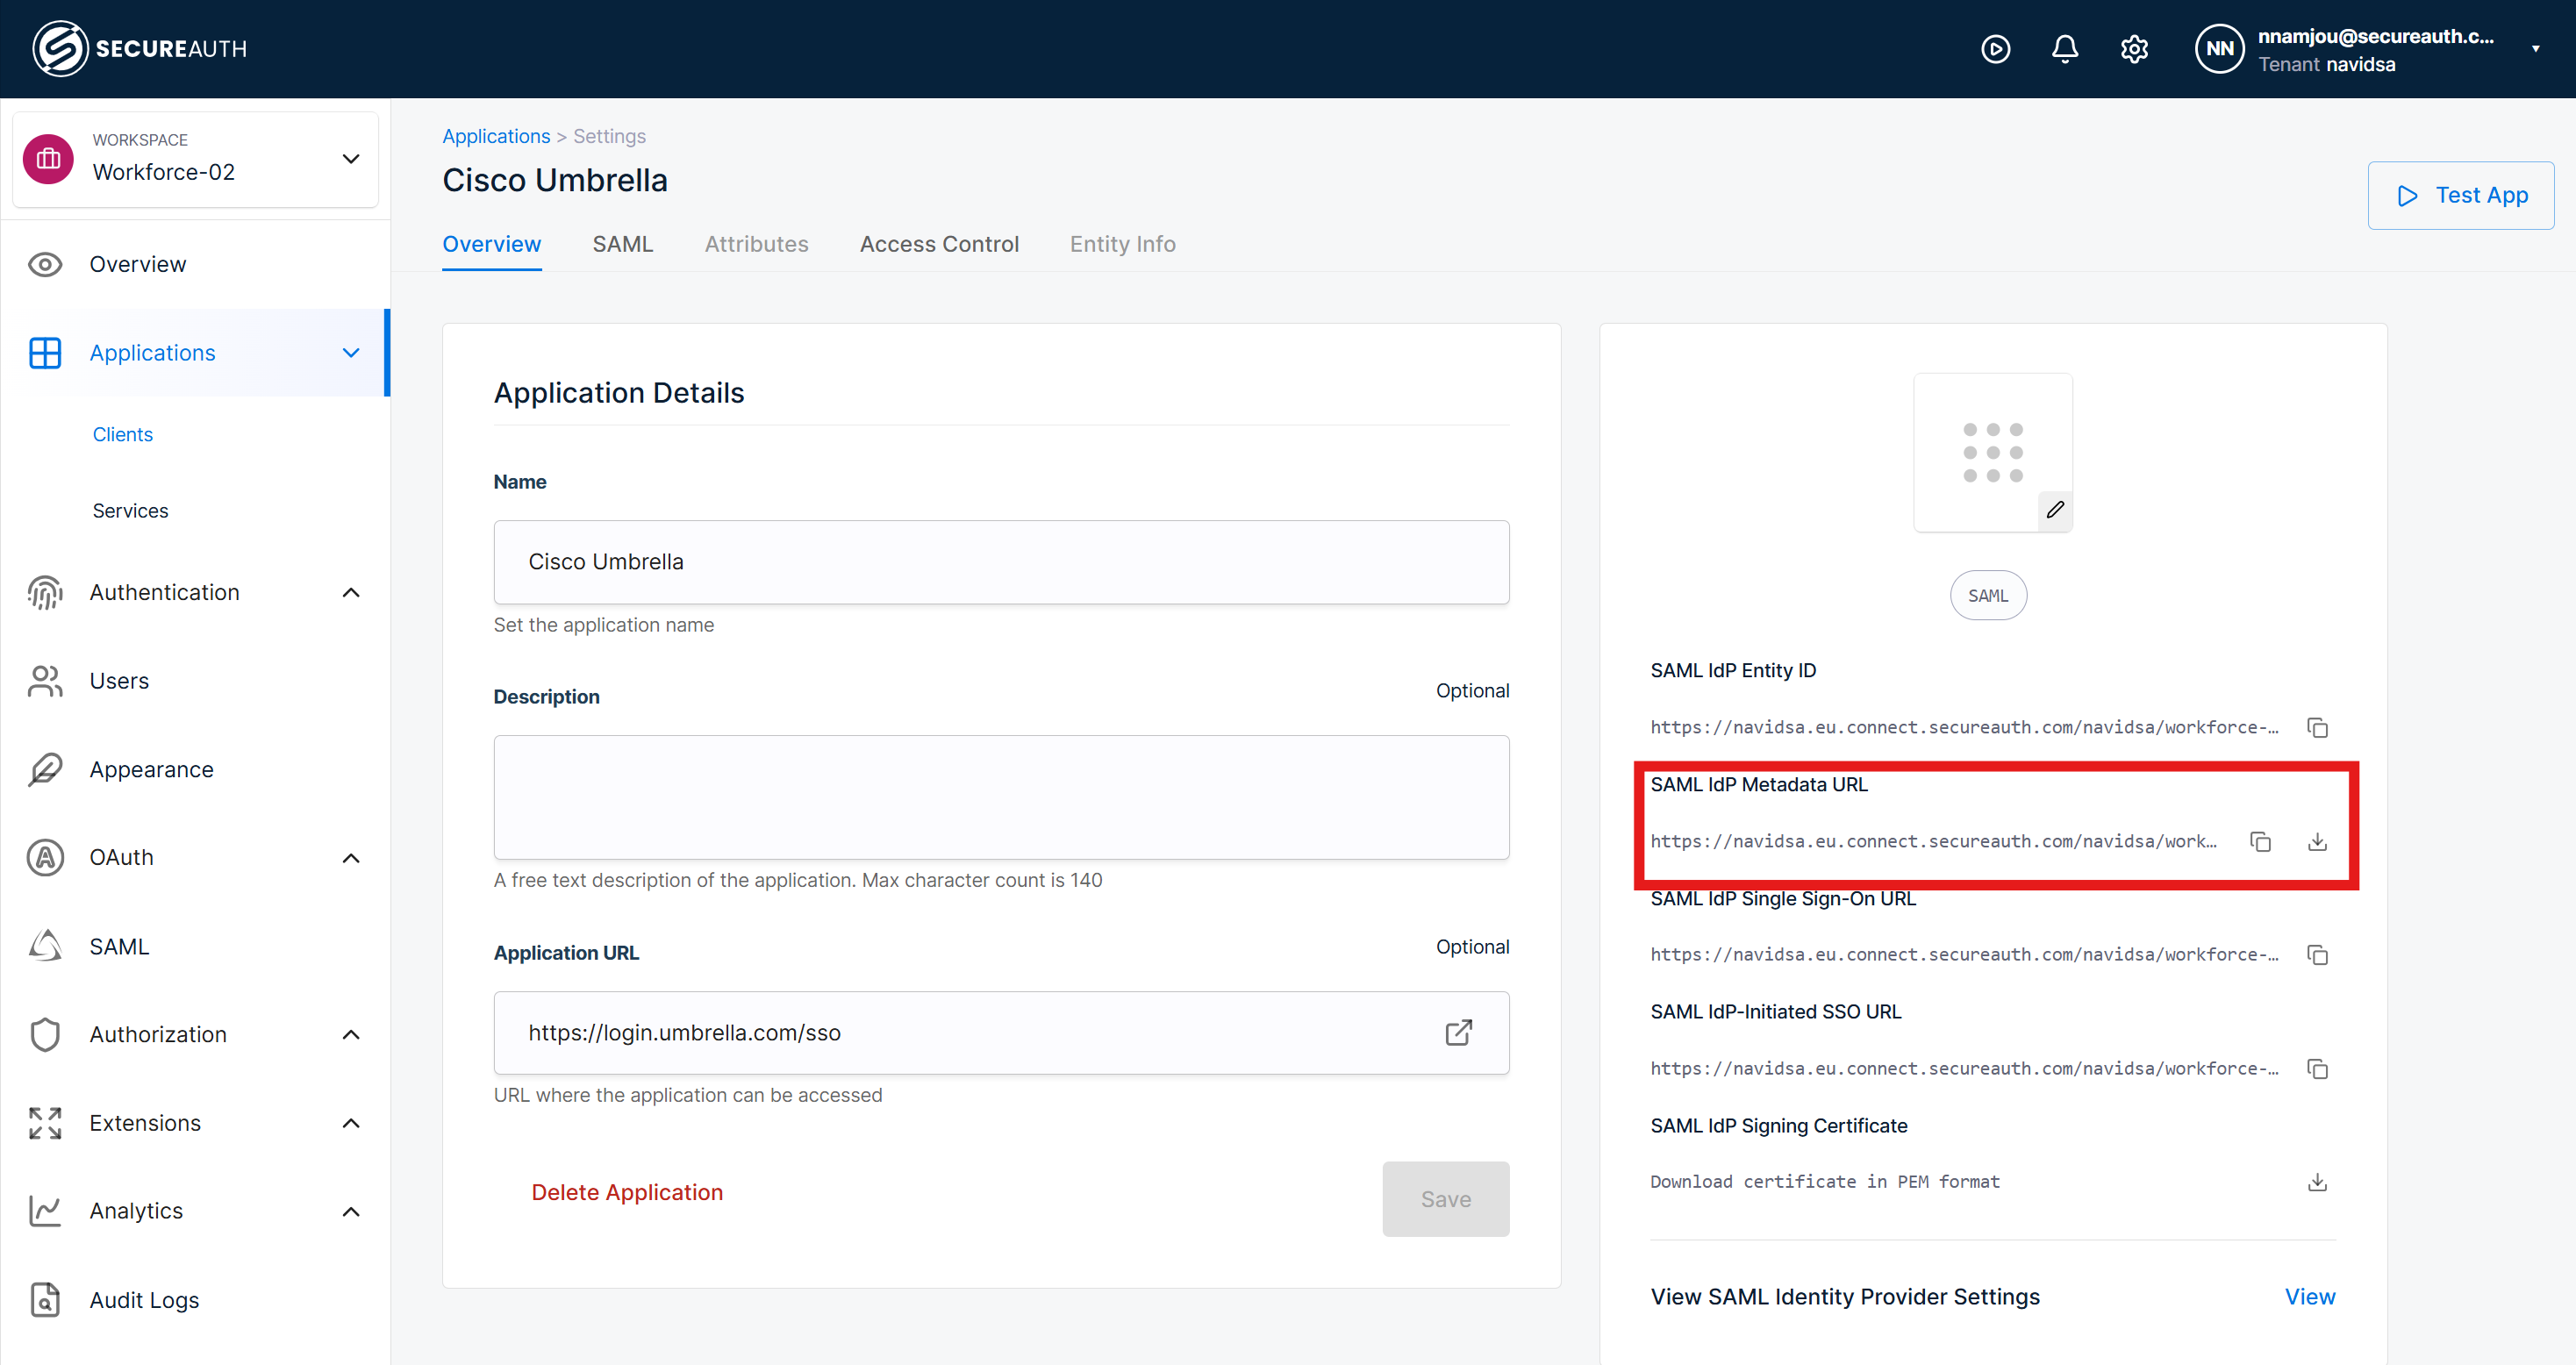Expand the OAuth section chevron
2576x1365 pixels.
click(351, 858)
